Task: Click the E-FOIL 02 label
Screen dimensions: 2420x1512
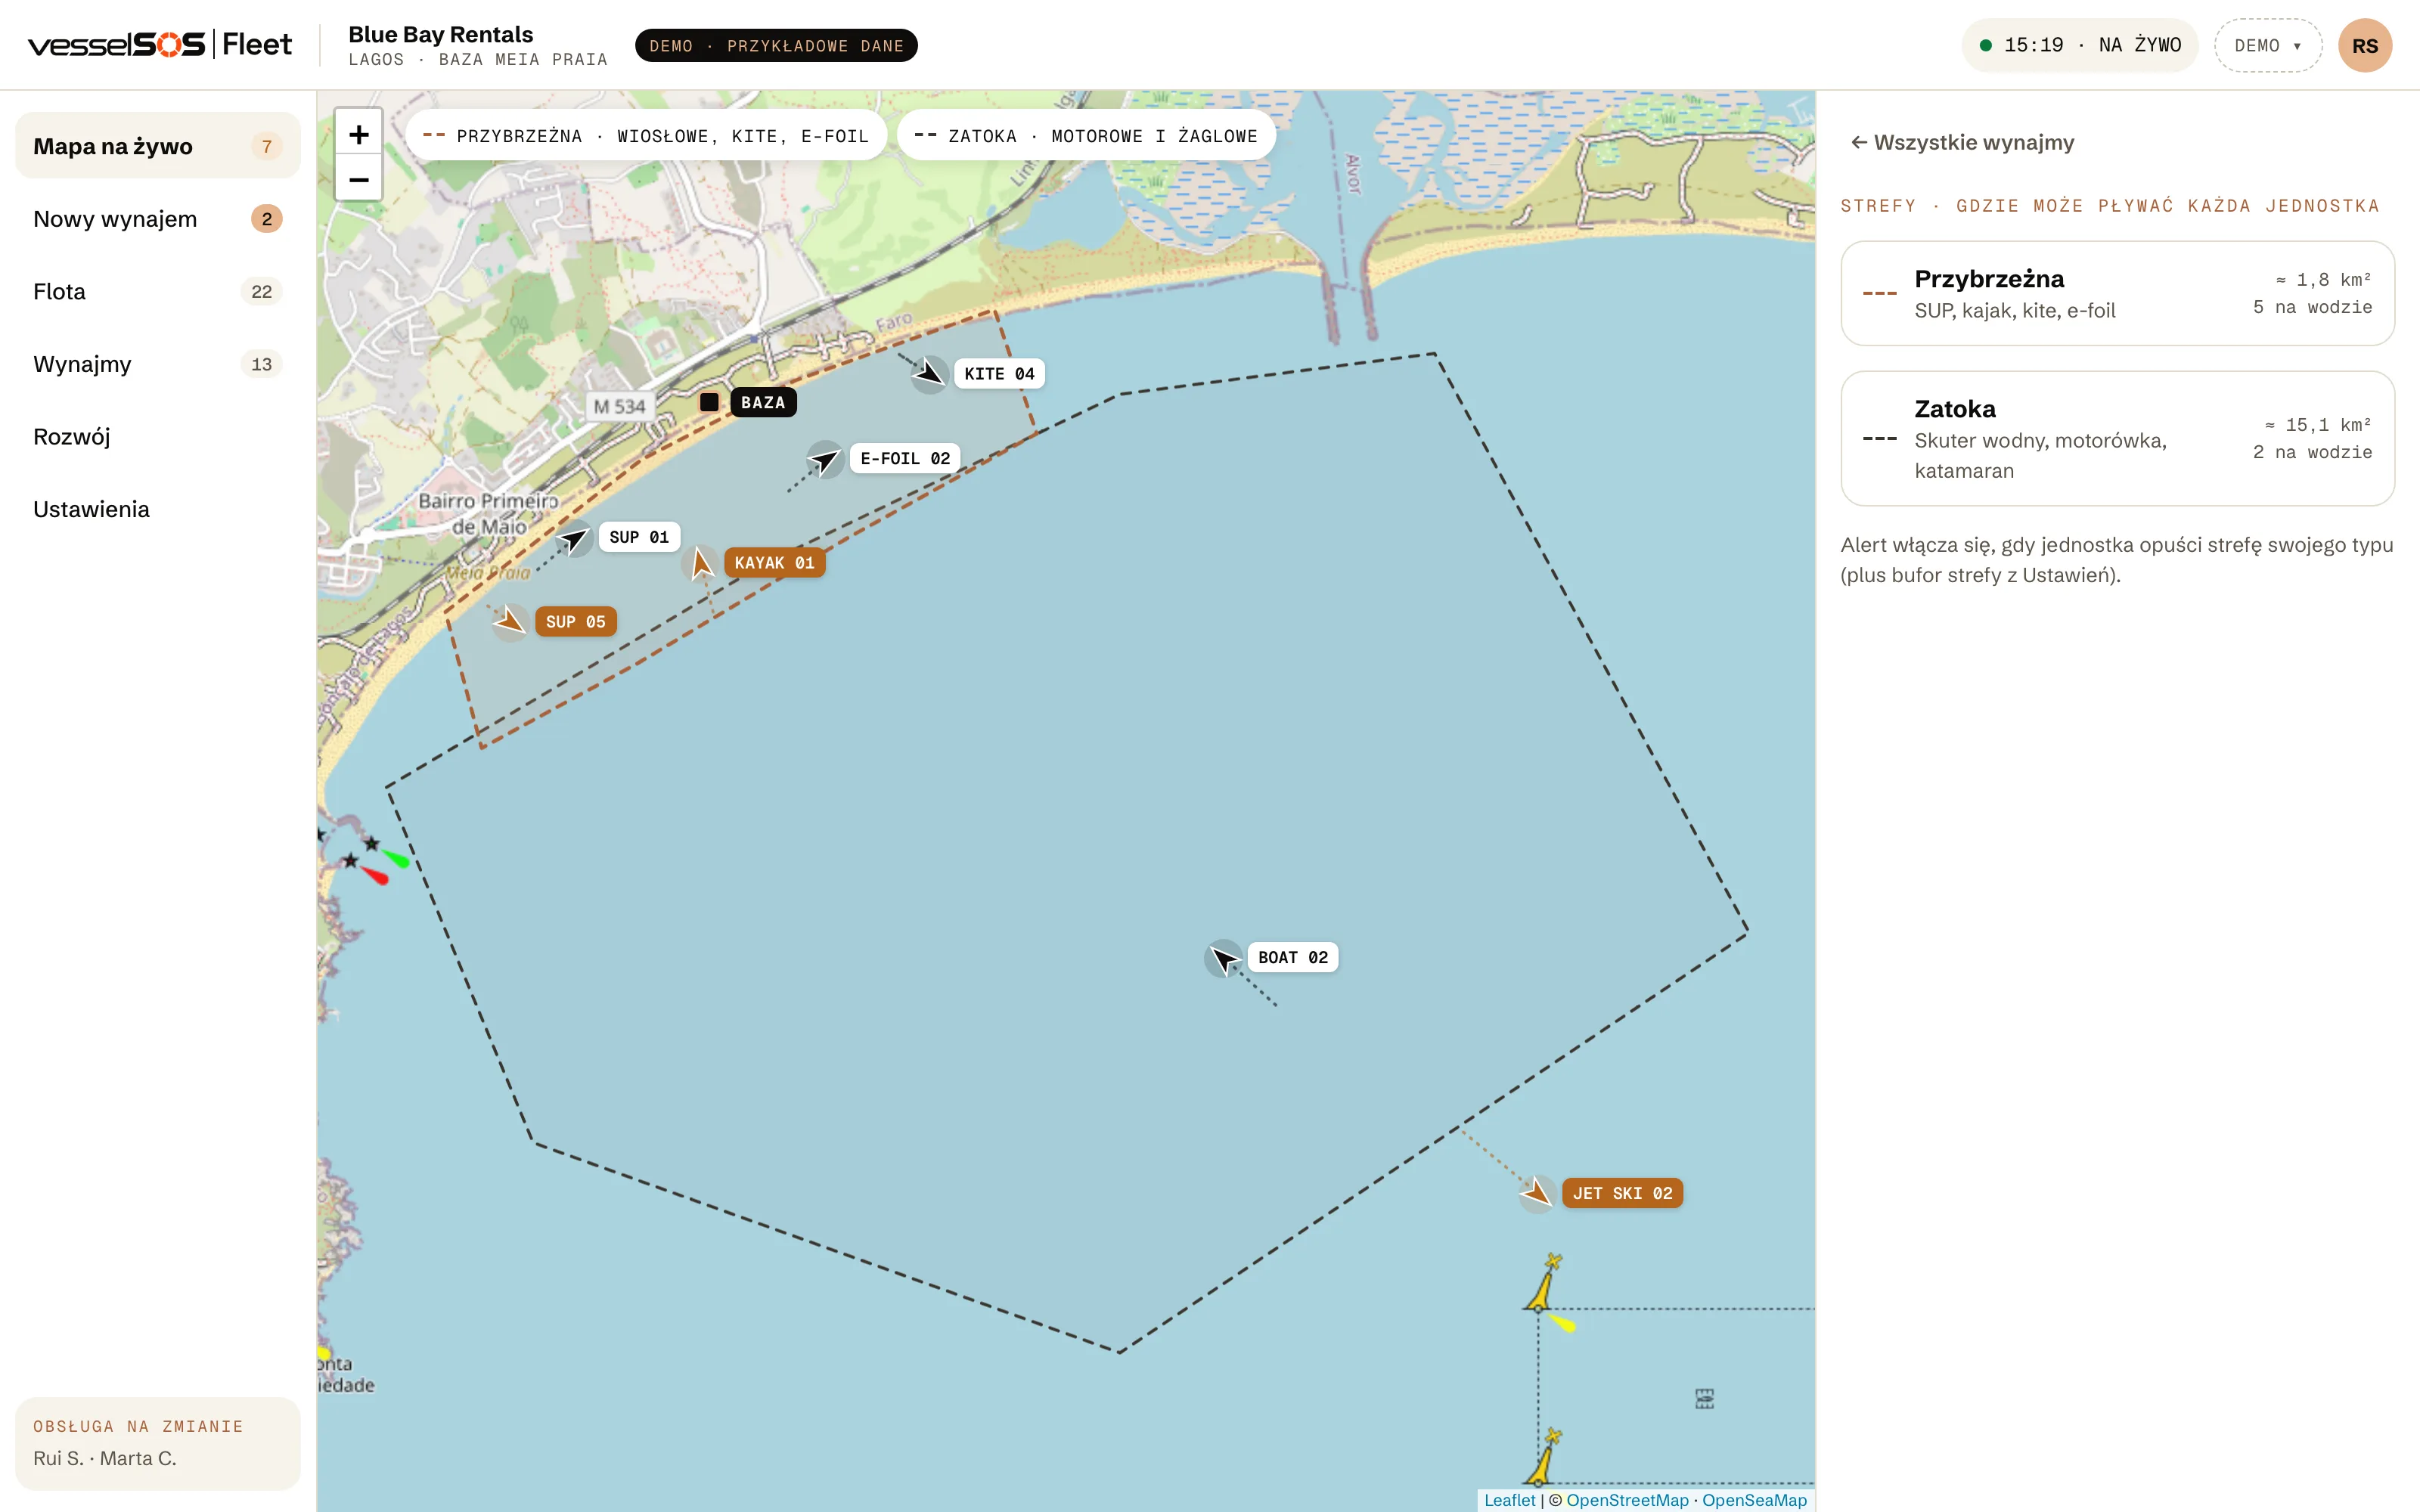Action: (905, 459)
